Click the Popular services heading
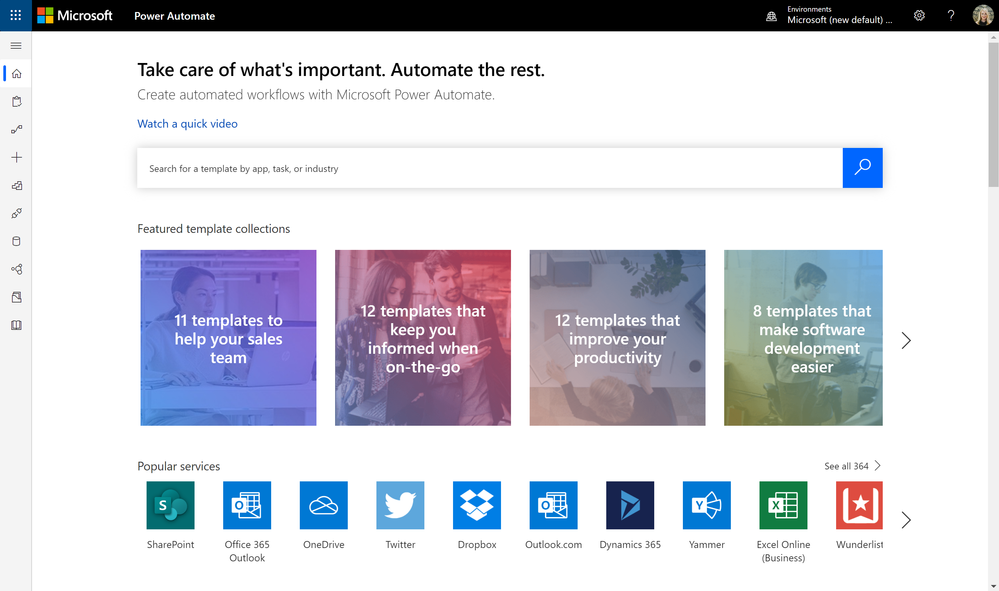Viewport: 999px width, 591px height. [x=178, y=466]
